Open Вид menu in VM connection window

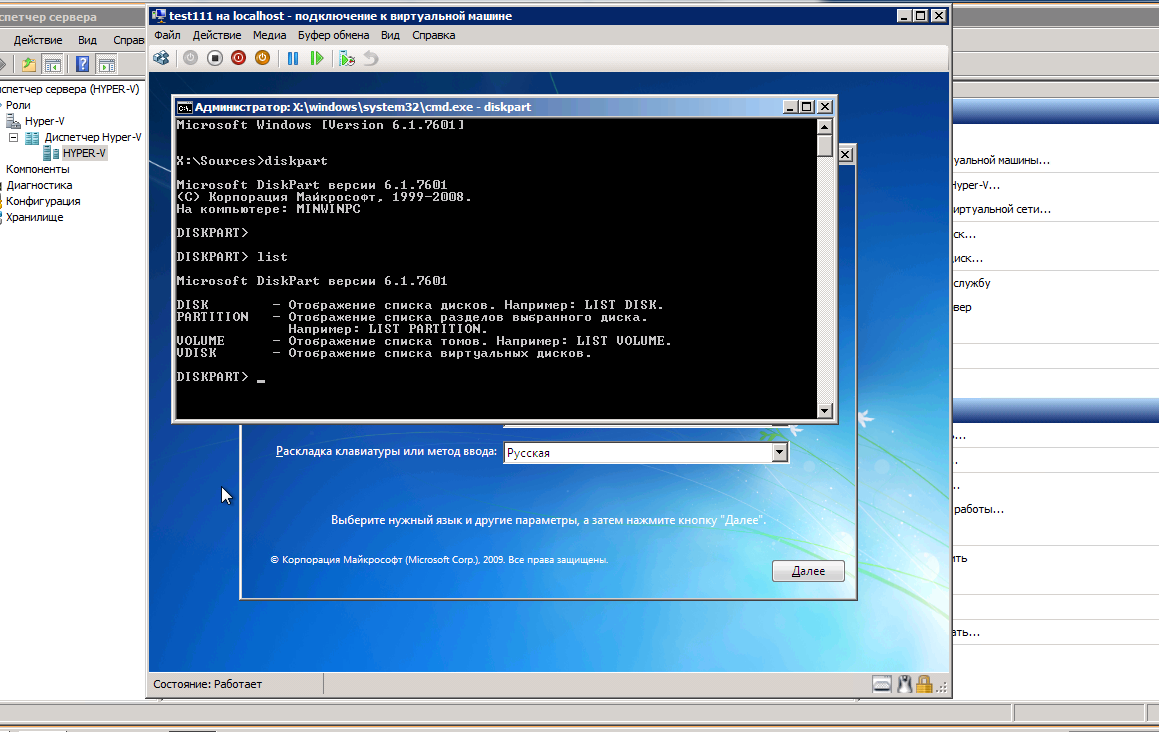[390, 35]
